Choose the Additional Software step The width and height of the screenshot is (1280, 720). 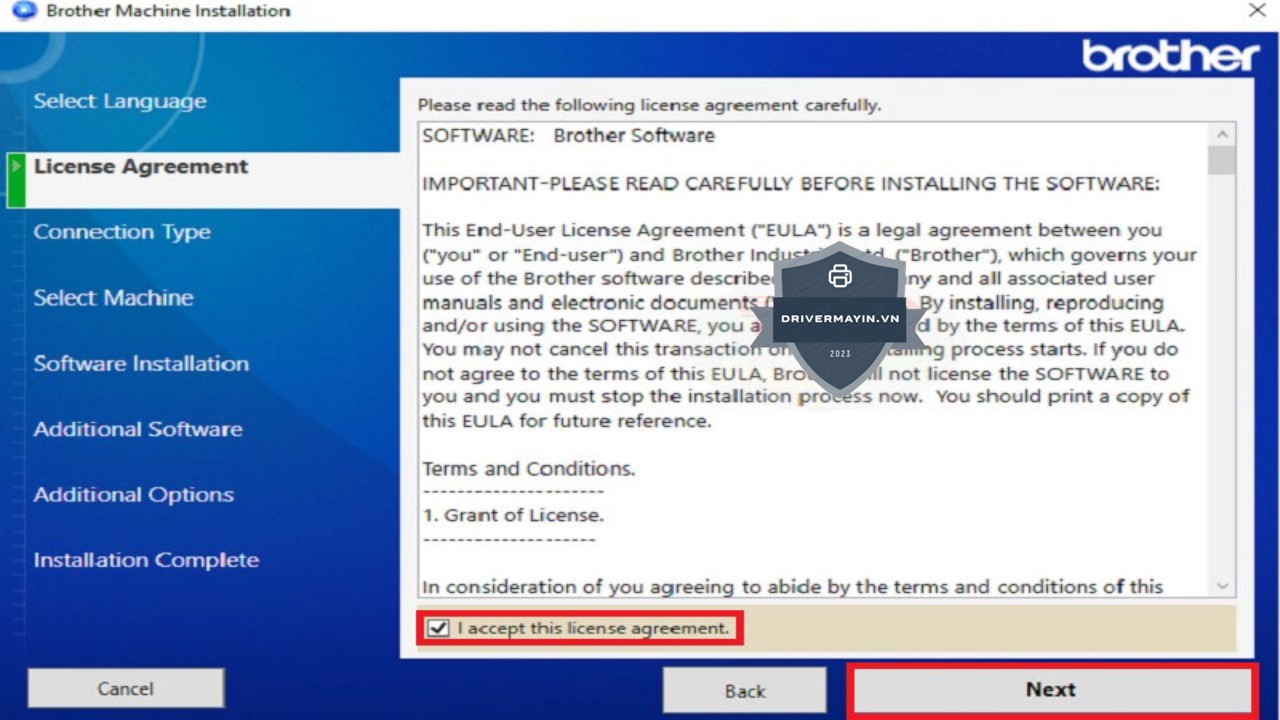[138, 429]
